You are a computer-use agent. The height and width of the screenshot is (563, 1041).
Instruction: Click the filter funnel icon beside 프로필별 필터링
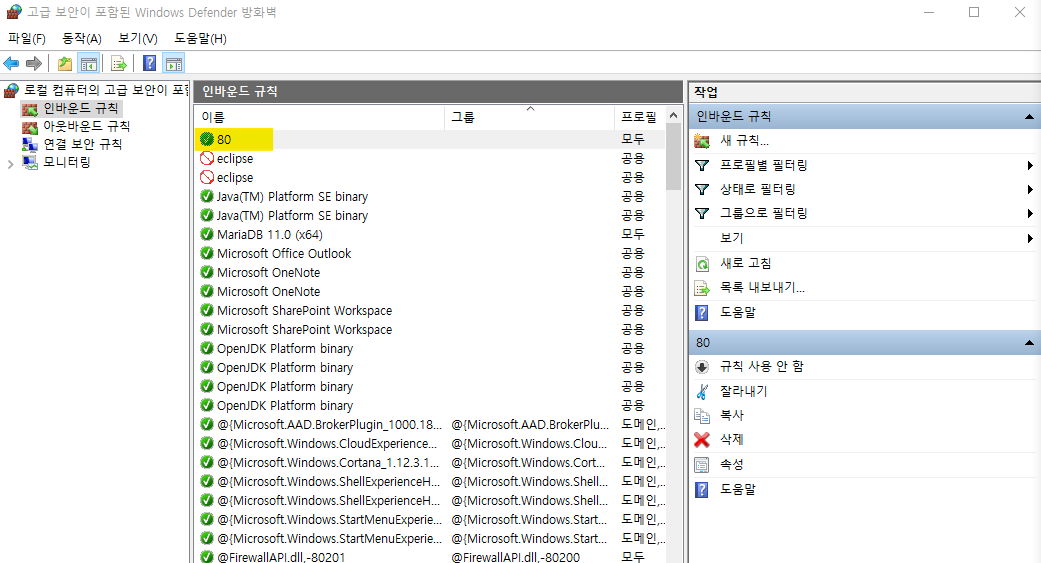(x=702, y=165)
